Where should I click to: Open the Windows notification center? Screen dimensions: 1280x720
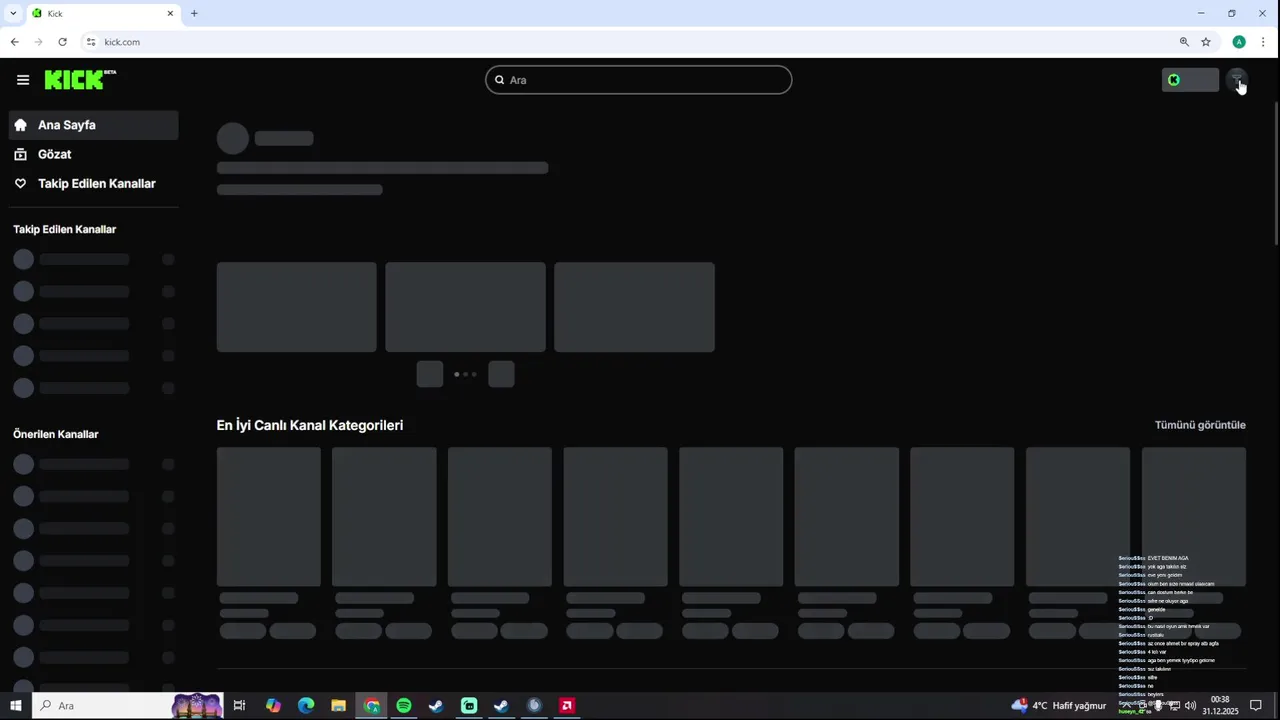[x=1256, y=706]
